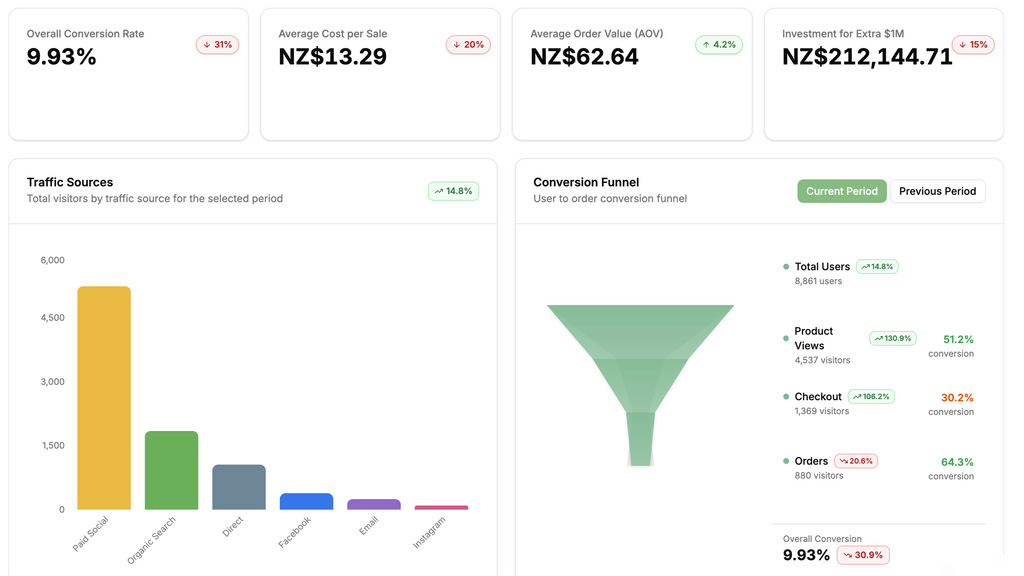Image resolution: width=1024 pixels, height=576 pixels.
Task: Click the 30.9% downtrend Overall Conversion badge
Action: coord(863,555)
